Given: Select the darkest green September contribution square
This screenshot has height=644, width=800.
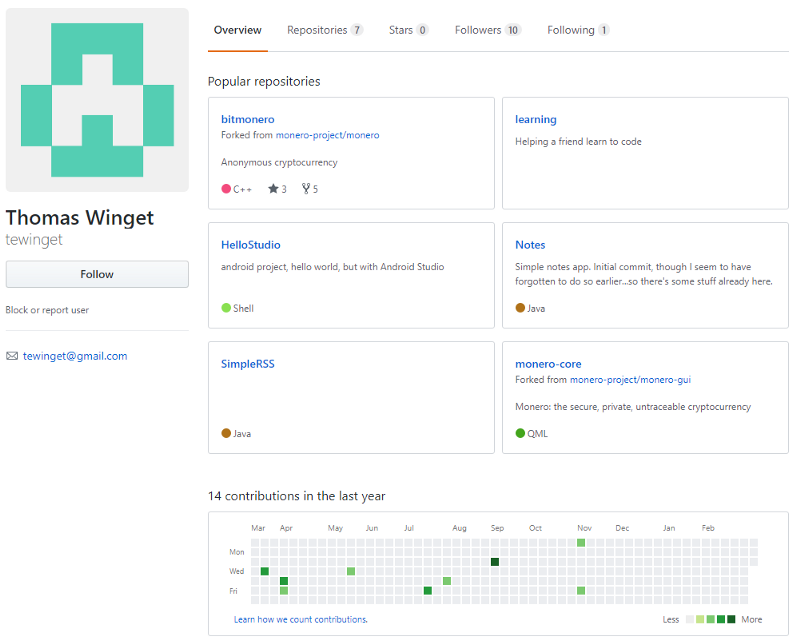Looking at the screenshot, I should [x=494, y=562].
